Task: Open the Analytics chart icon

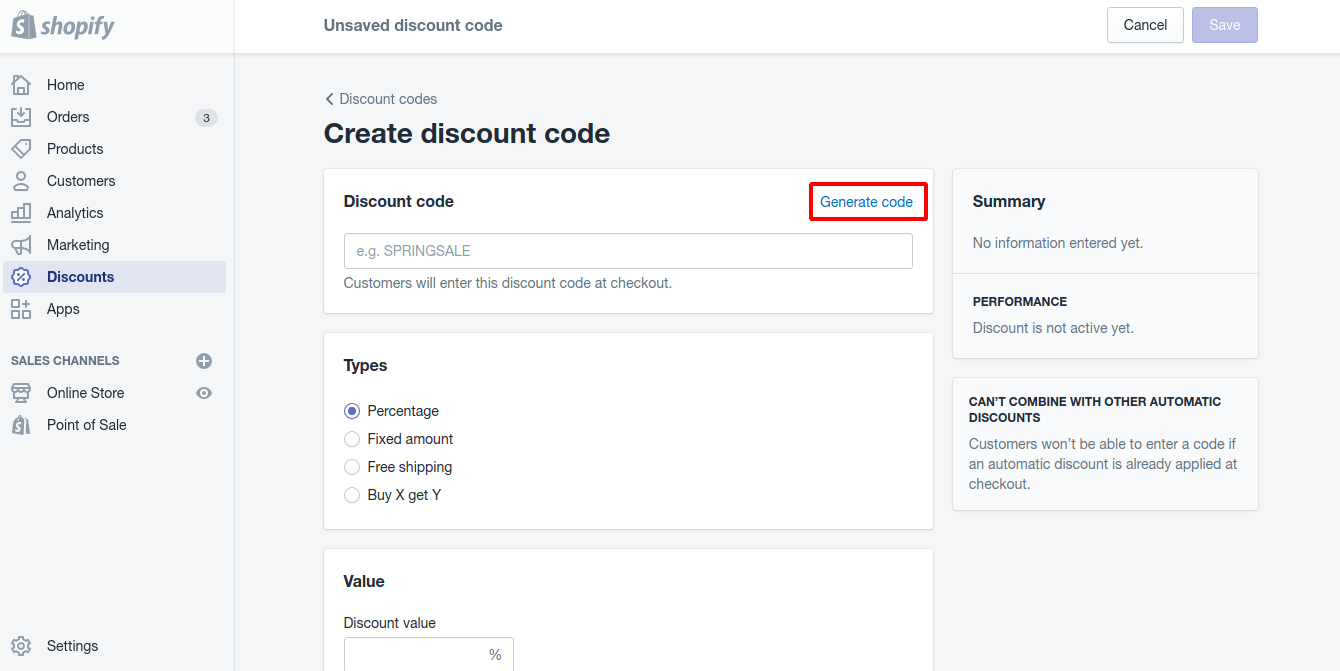Action: [x=21, y=212]
